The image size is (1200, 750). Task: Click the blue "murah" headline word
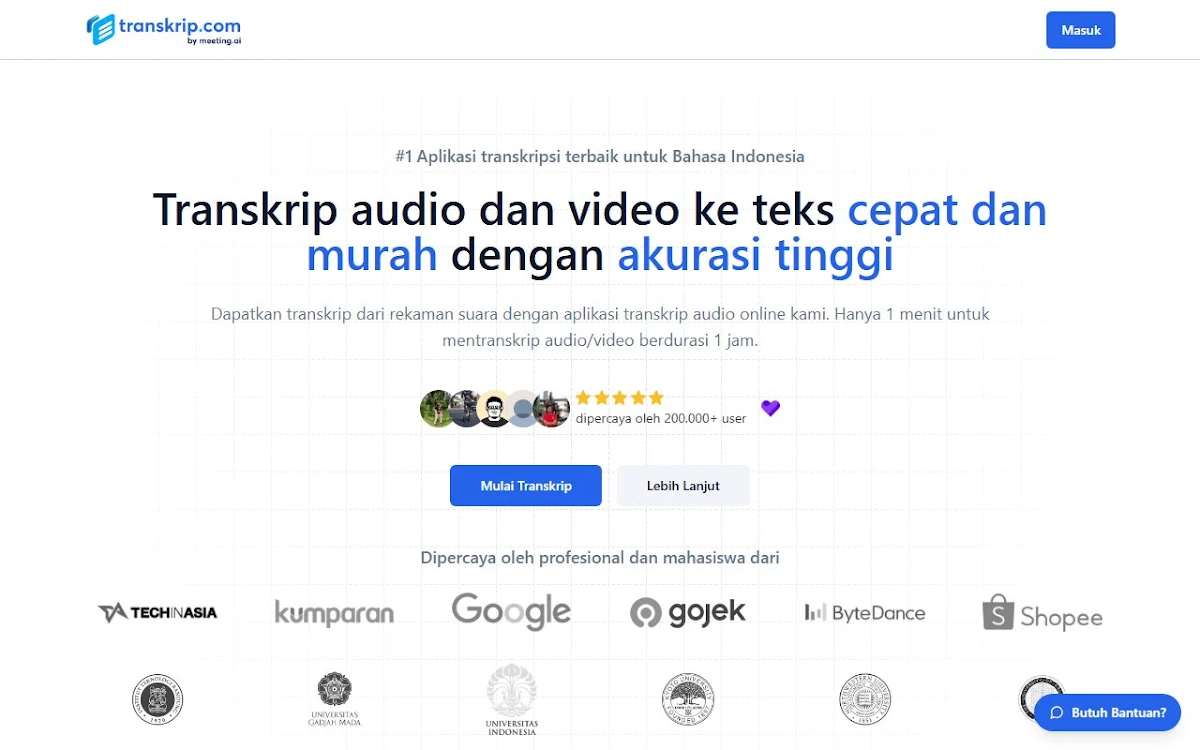point(372,256)
